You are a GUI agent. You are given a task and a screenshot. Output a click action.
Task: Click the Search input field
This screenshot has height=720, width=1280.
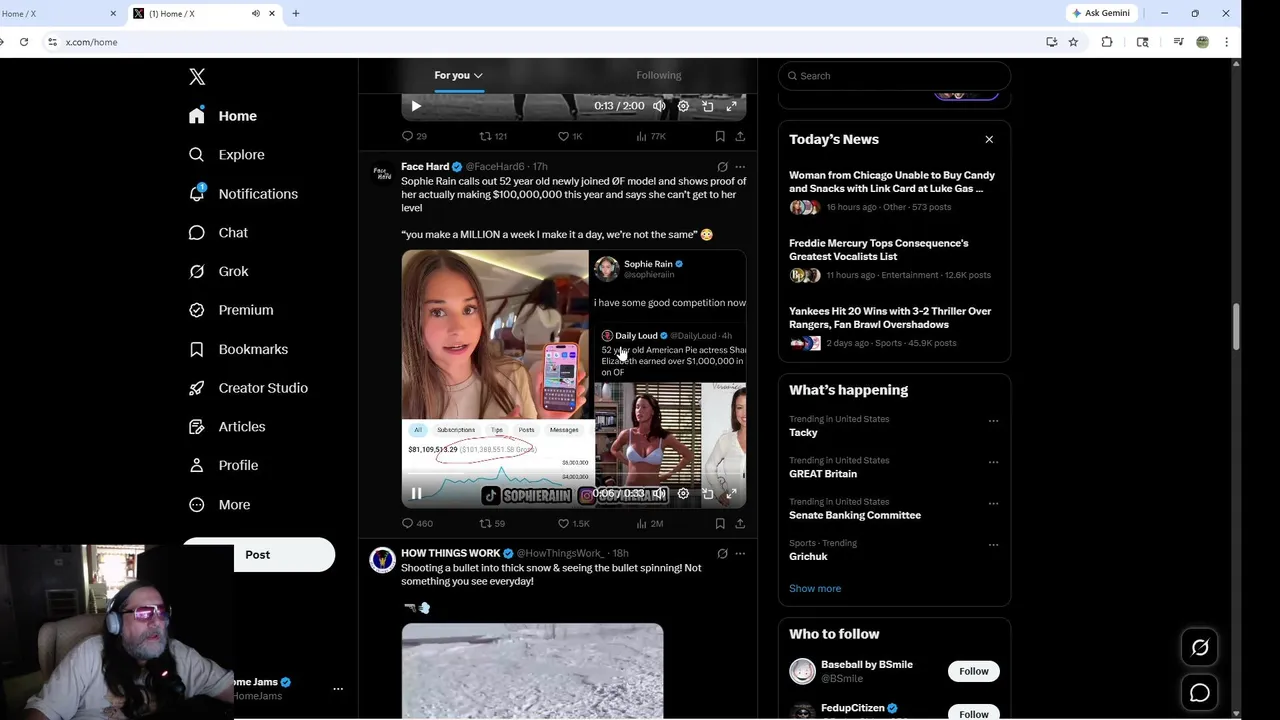pyautogui.click(x=895, y=76)
